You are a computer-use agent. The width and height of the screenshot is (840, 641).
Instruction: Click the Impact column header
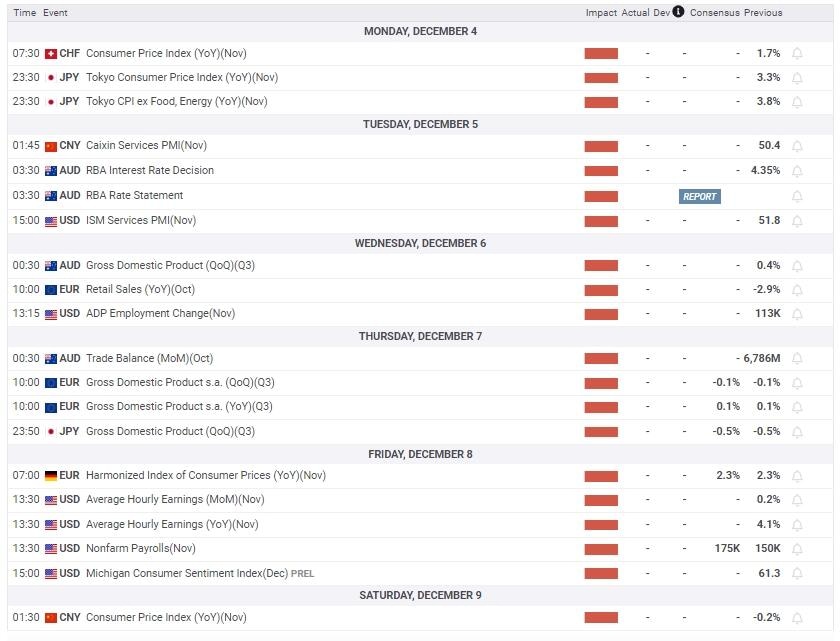(x=601, y=12)
